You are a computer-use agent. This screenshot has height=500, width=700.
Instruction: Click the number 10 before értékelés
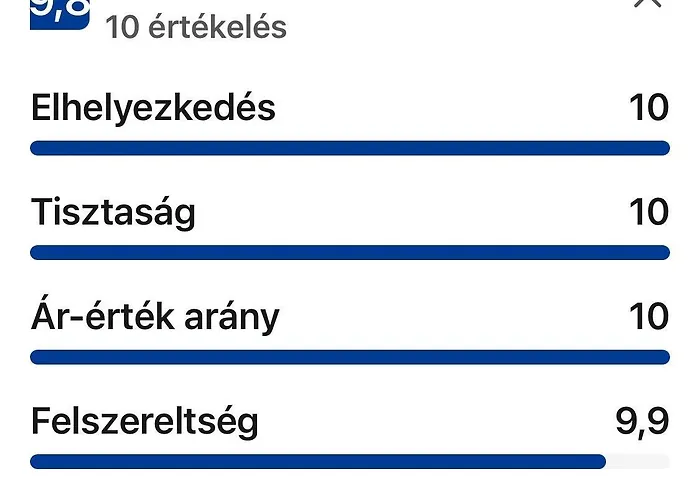coord(122,27)
